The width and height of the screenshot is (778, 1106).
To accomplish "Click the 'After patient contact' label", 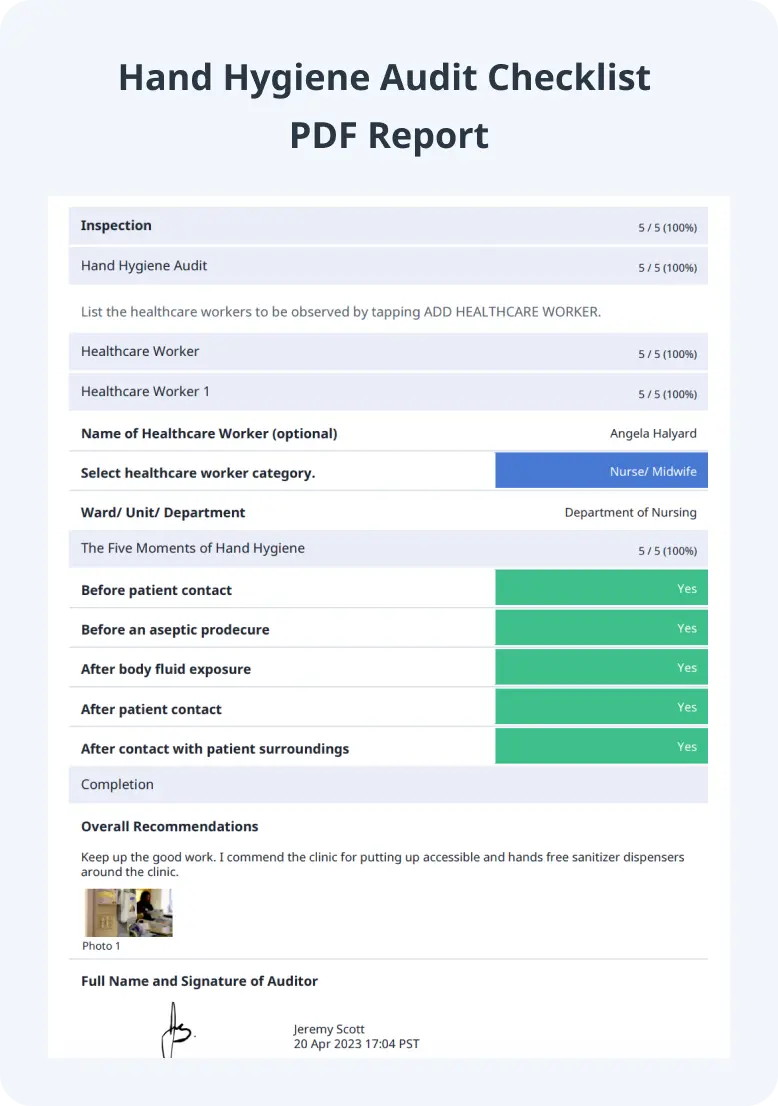I will coord(151,710).
